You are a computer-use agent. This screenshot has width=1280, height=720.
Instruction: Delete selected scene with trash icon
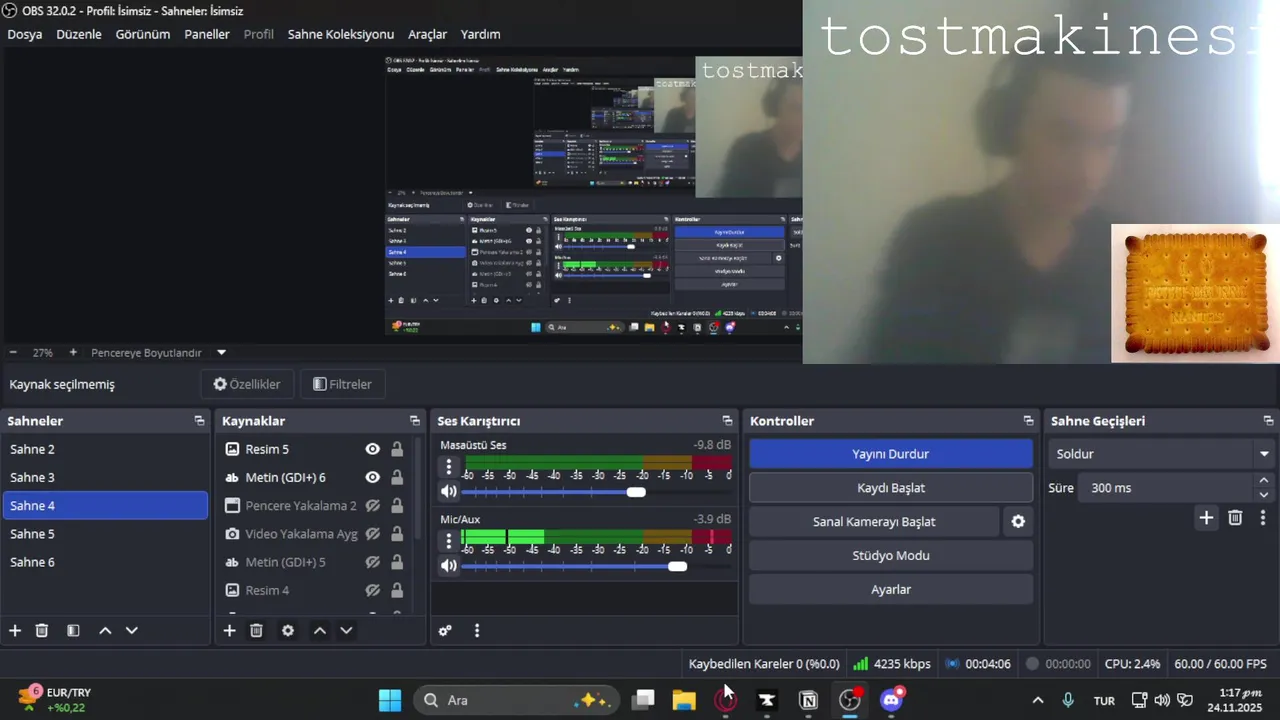point(42,631)
